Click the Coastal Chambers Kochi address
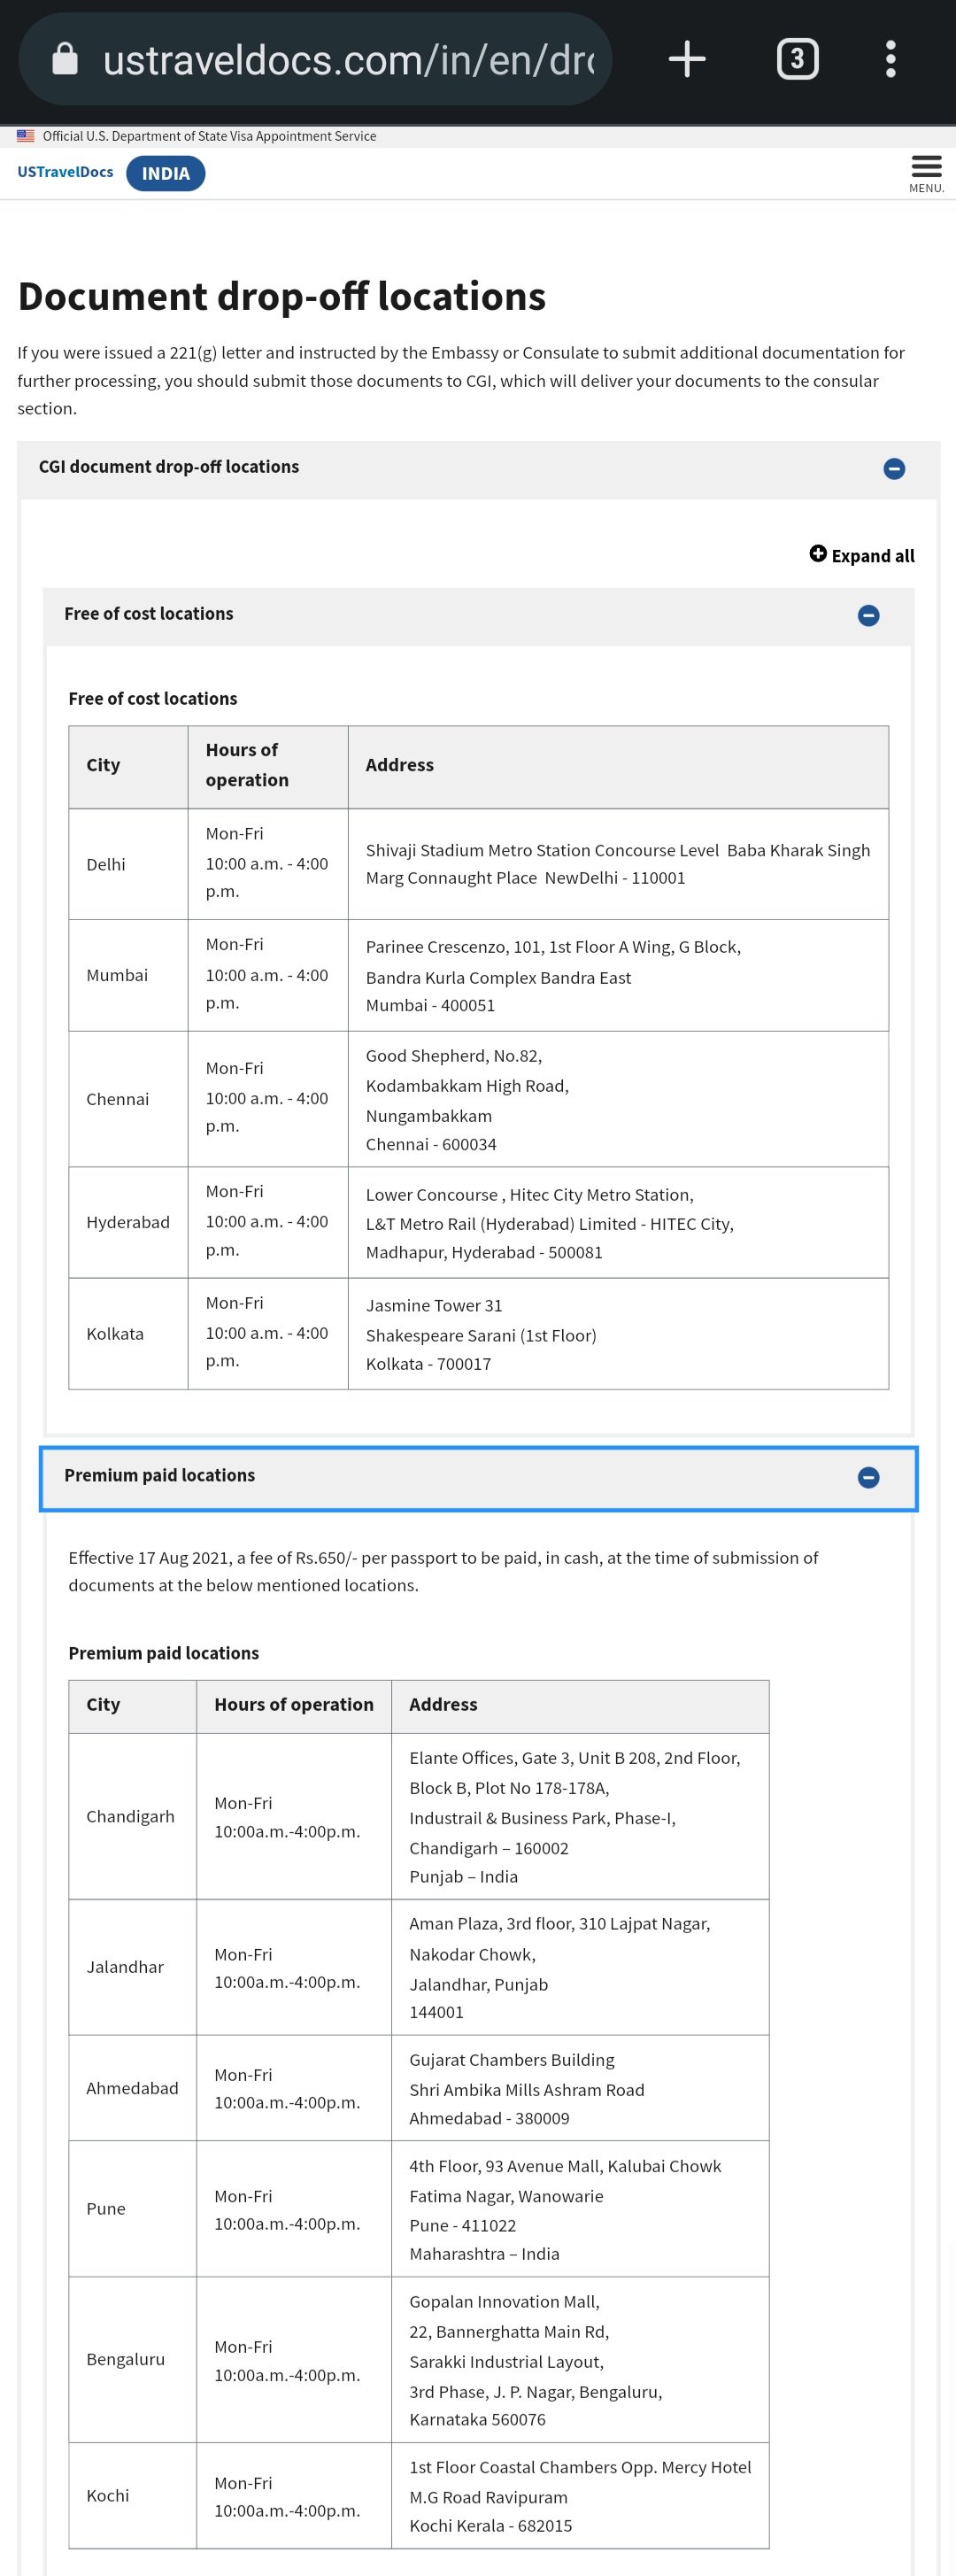Viewport: 956px width, 2576px height. click(580, 2496)
